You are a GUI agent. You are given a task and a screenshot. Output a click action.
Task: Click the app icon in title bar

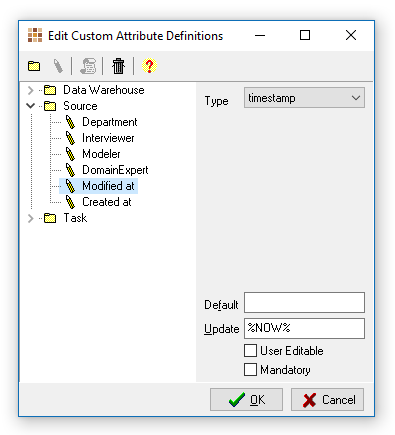tap(35, 35)
